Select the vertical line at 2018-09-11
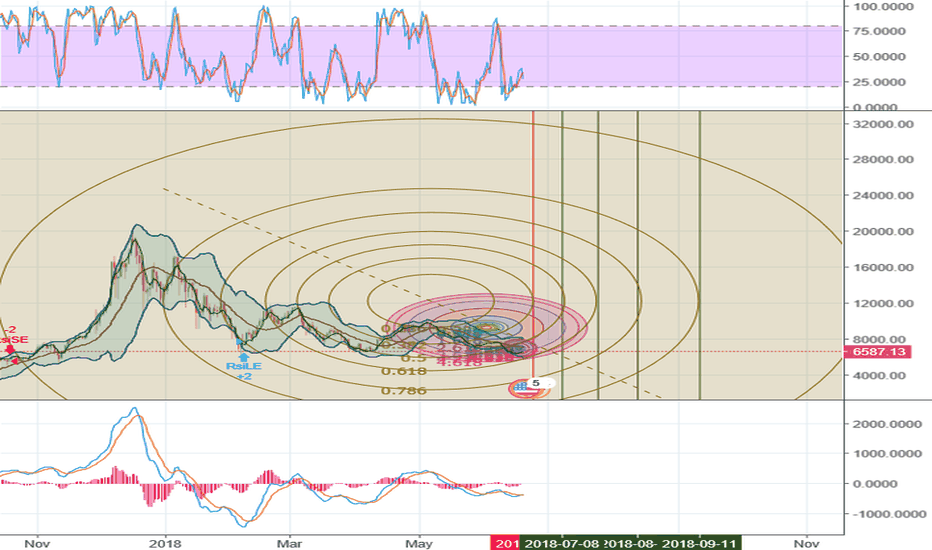Screen dimensions: 932x550 click(x=700, y=255)
